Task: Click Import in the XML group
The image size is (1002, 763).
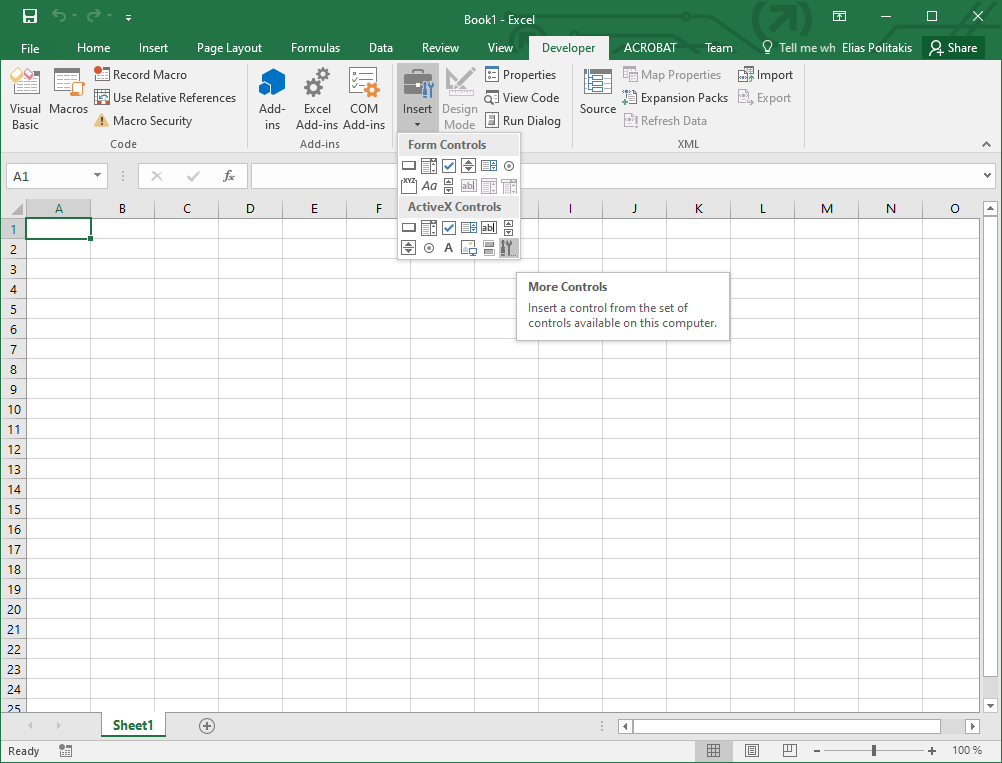Action: [765, 75]
